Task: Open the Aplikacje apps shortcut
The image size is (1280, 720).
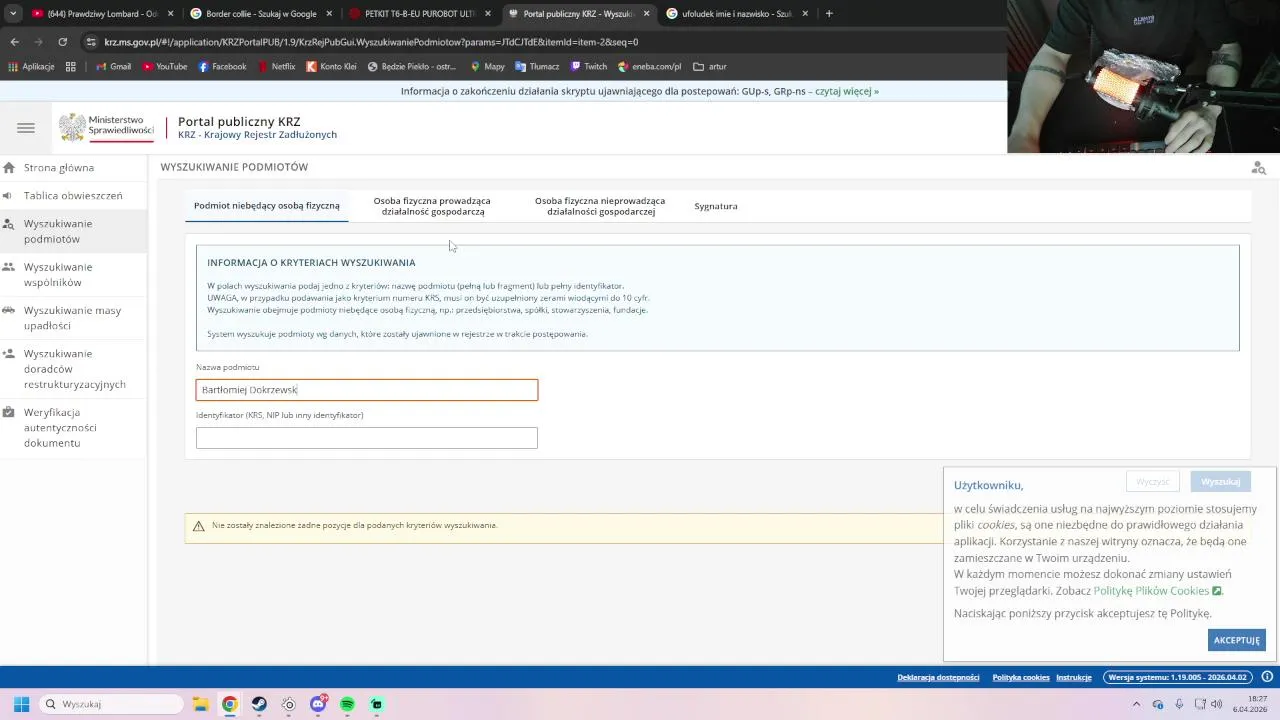Action: click(31, 67)
